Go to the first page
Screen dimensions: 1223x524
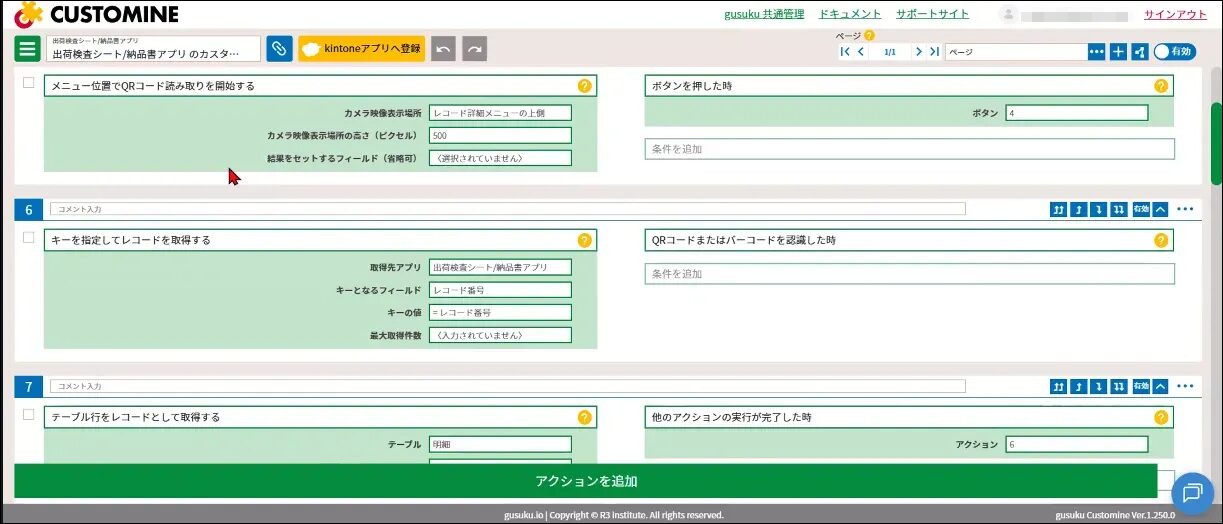[x=845, y=52]
